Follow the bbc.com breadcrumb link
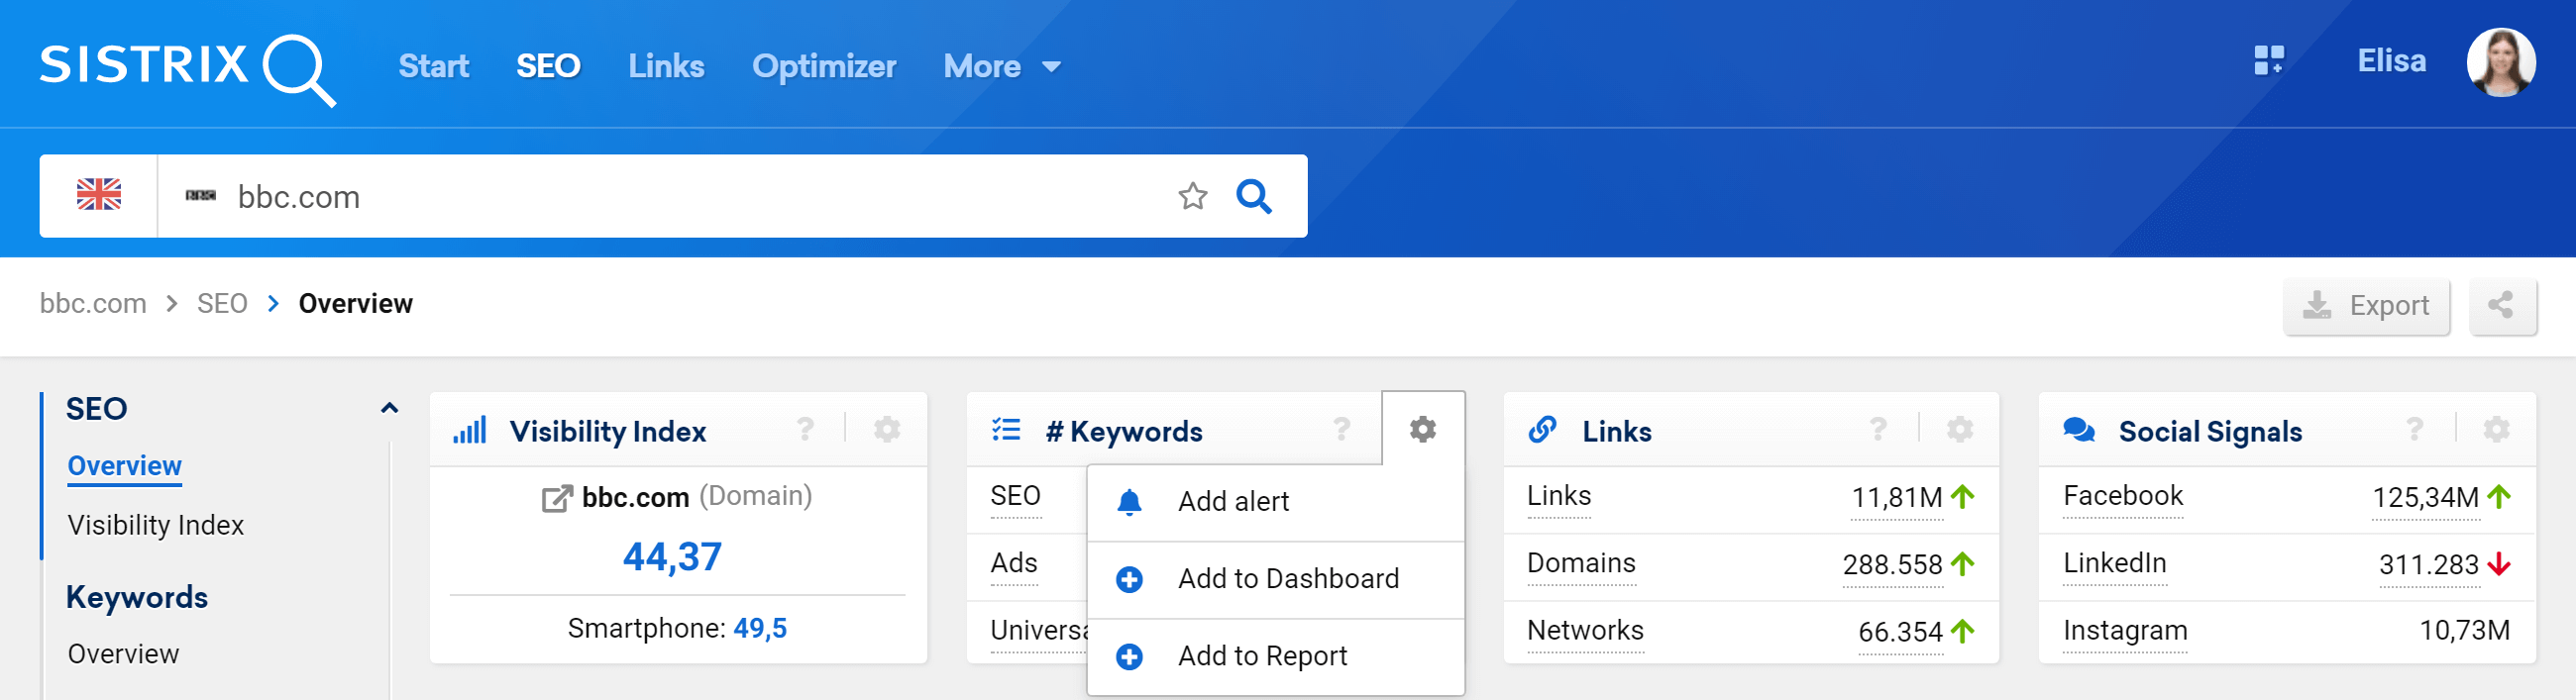2576x700 pixels. [x=93, y=303]
